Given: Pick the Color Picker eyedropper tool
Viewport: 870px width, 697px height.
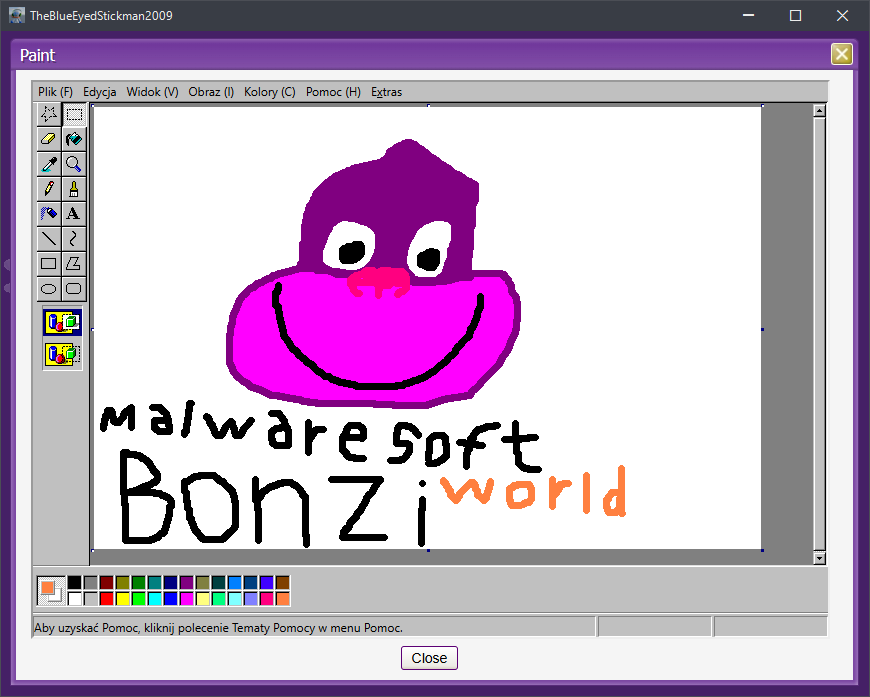Looking at the screenshot, I should point(48,164).
